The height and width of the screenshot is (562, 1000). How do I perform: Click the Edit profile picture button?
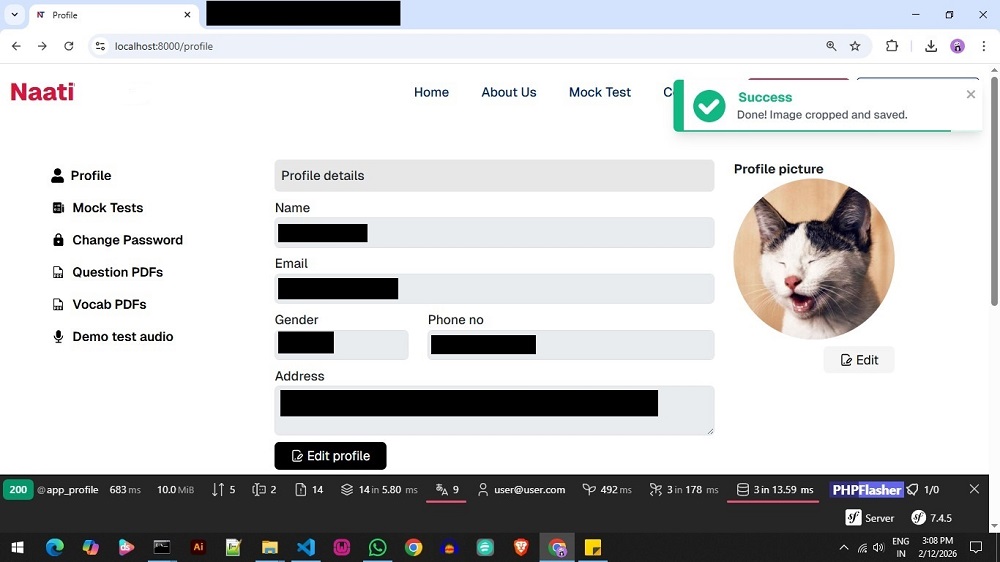coord(859,360)
